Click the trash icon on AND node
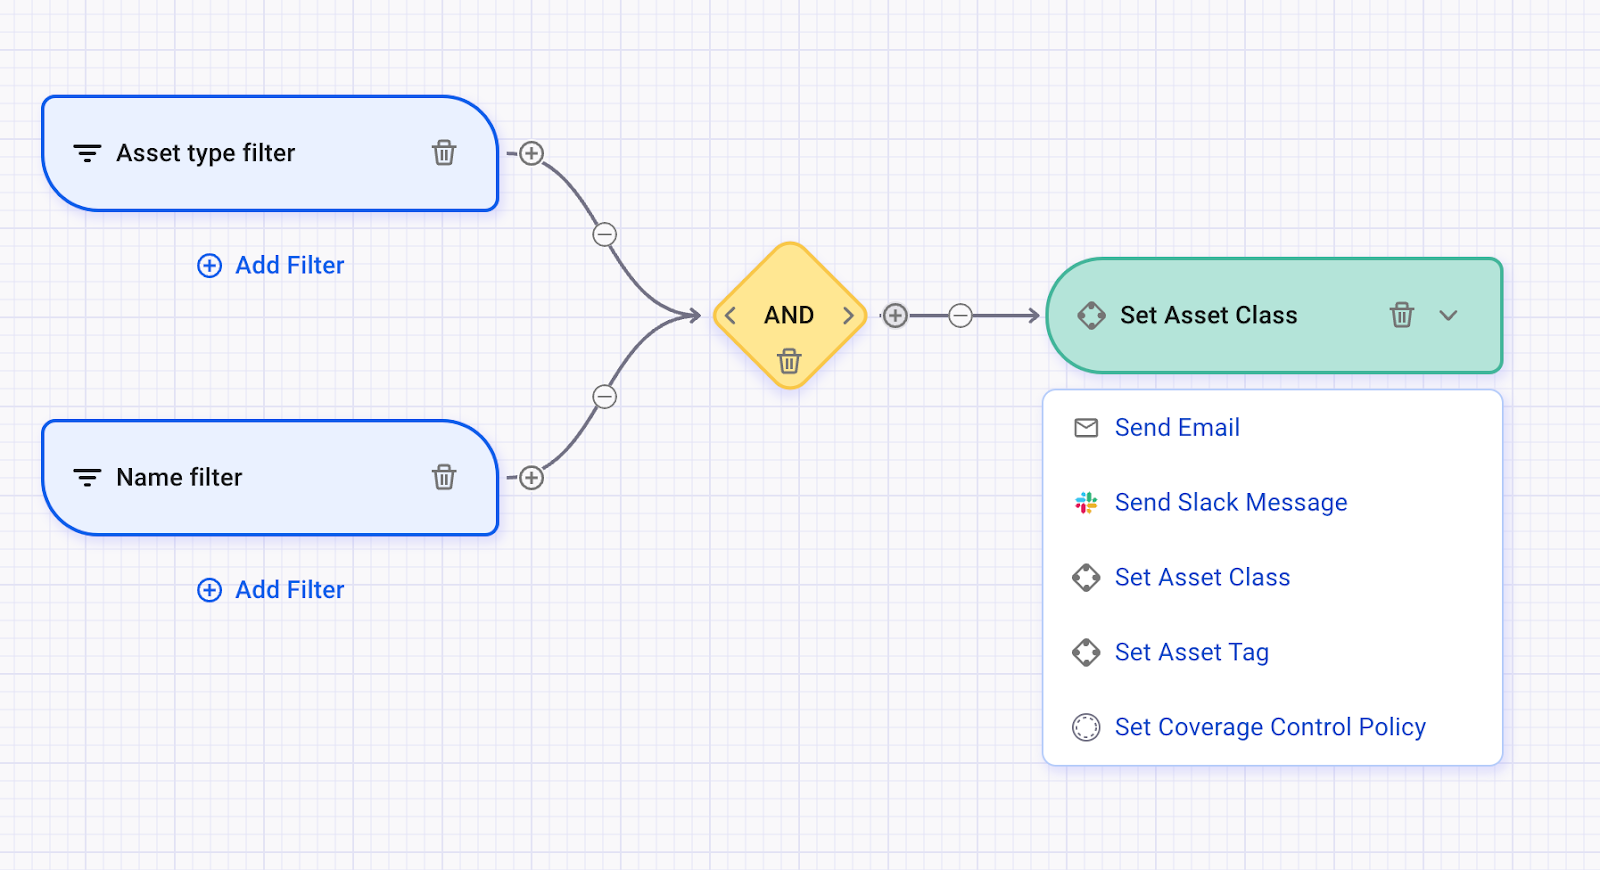Viewport: 1600px width, 870px height. click(x=789, y=361)
